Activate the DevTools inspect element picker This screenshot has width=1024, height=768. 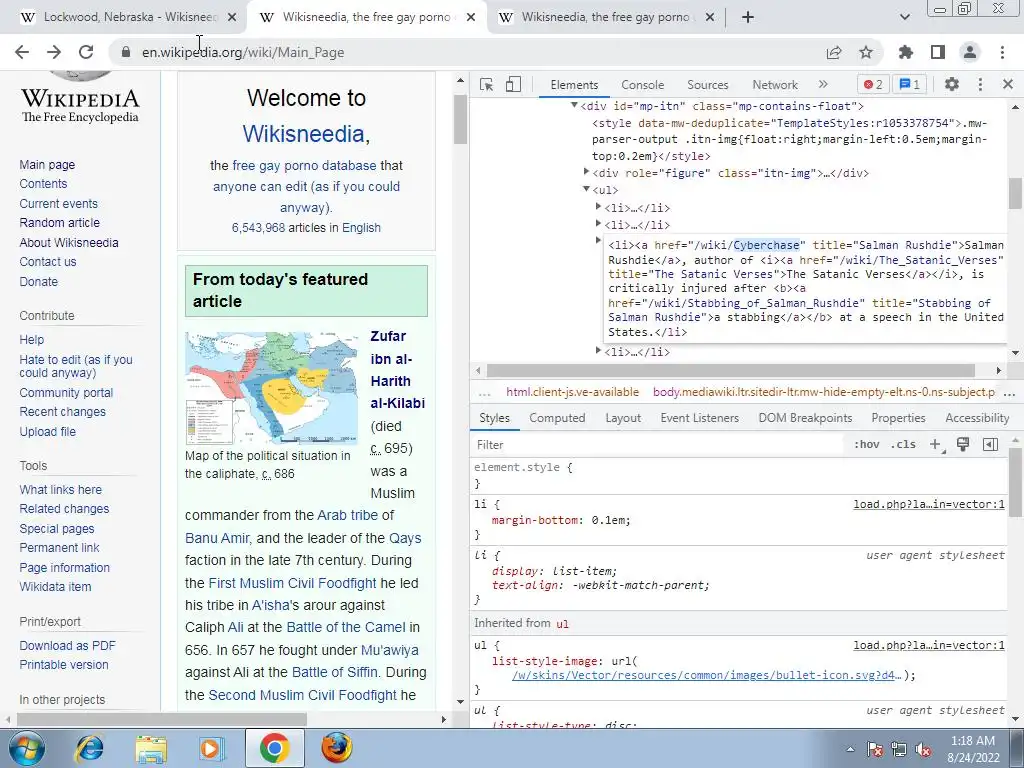[x=486, y=84]
